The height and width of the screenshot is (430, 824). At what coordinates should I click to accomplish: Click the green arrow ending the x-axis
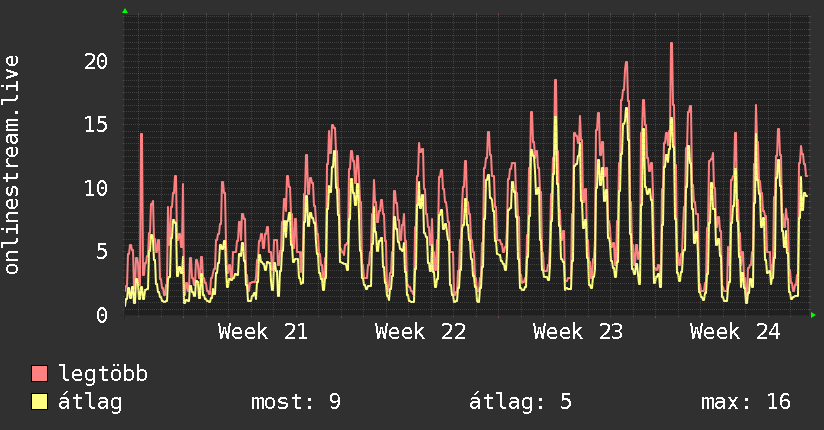[x=813, y=315]
